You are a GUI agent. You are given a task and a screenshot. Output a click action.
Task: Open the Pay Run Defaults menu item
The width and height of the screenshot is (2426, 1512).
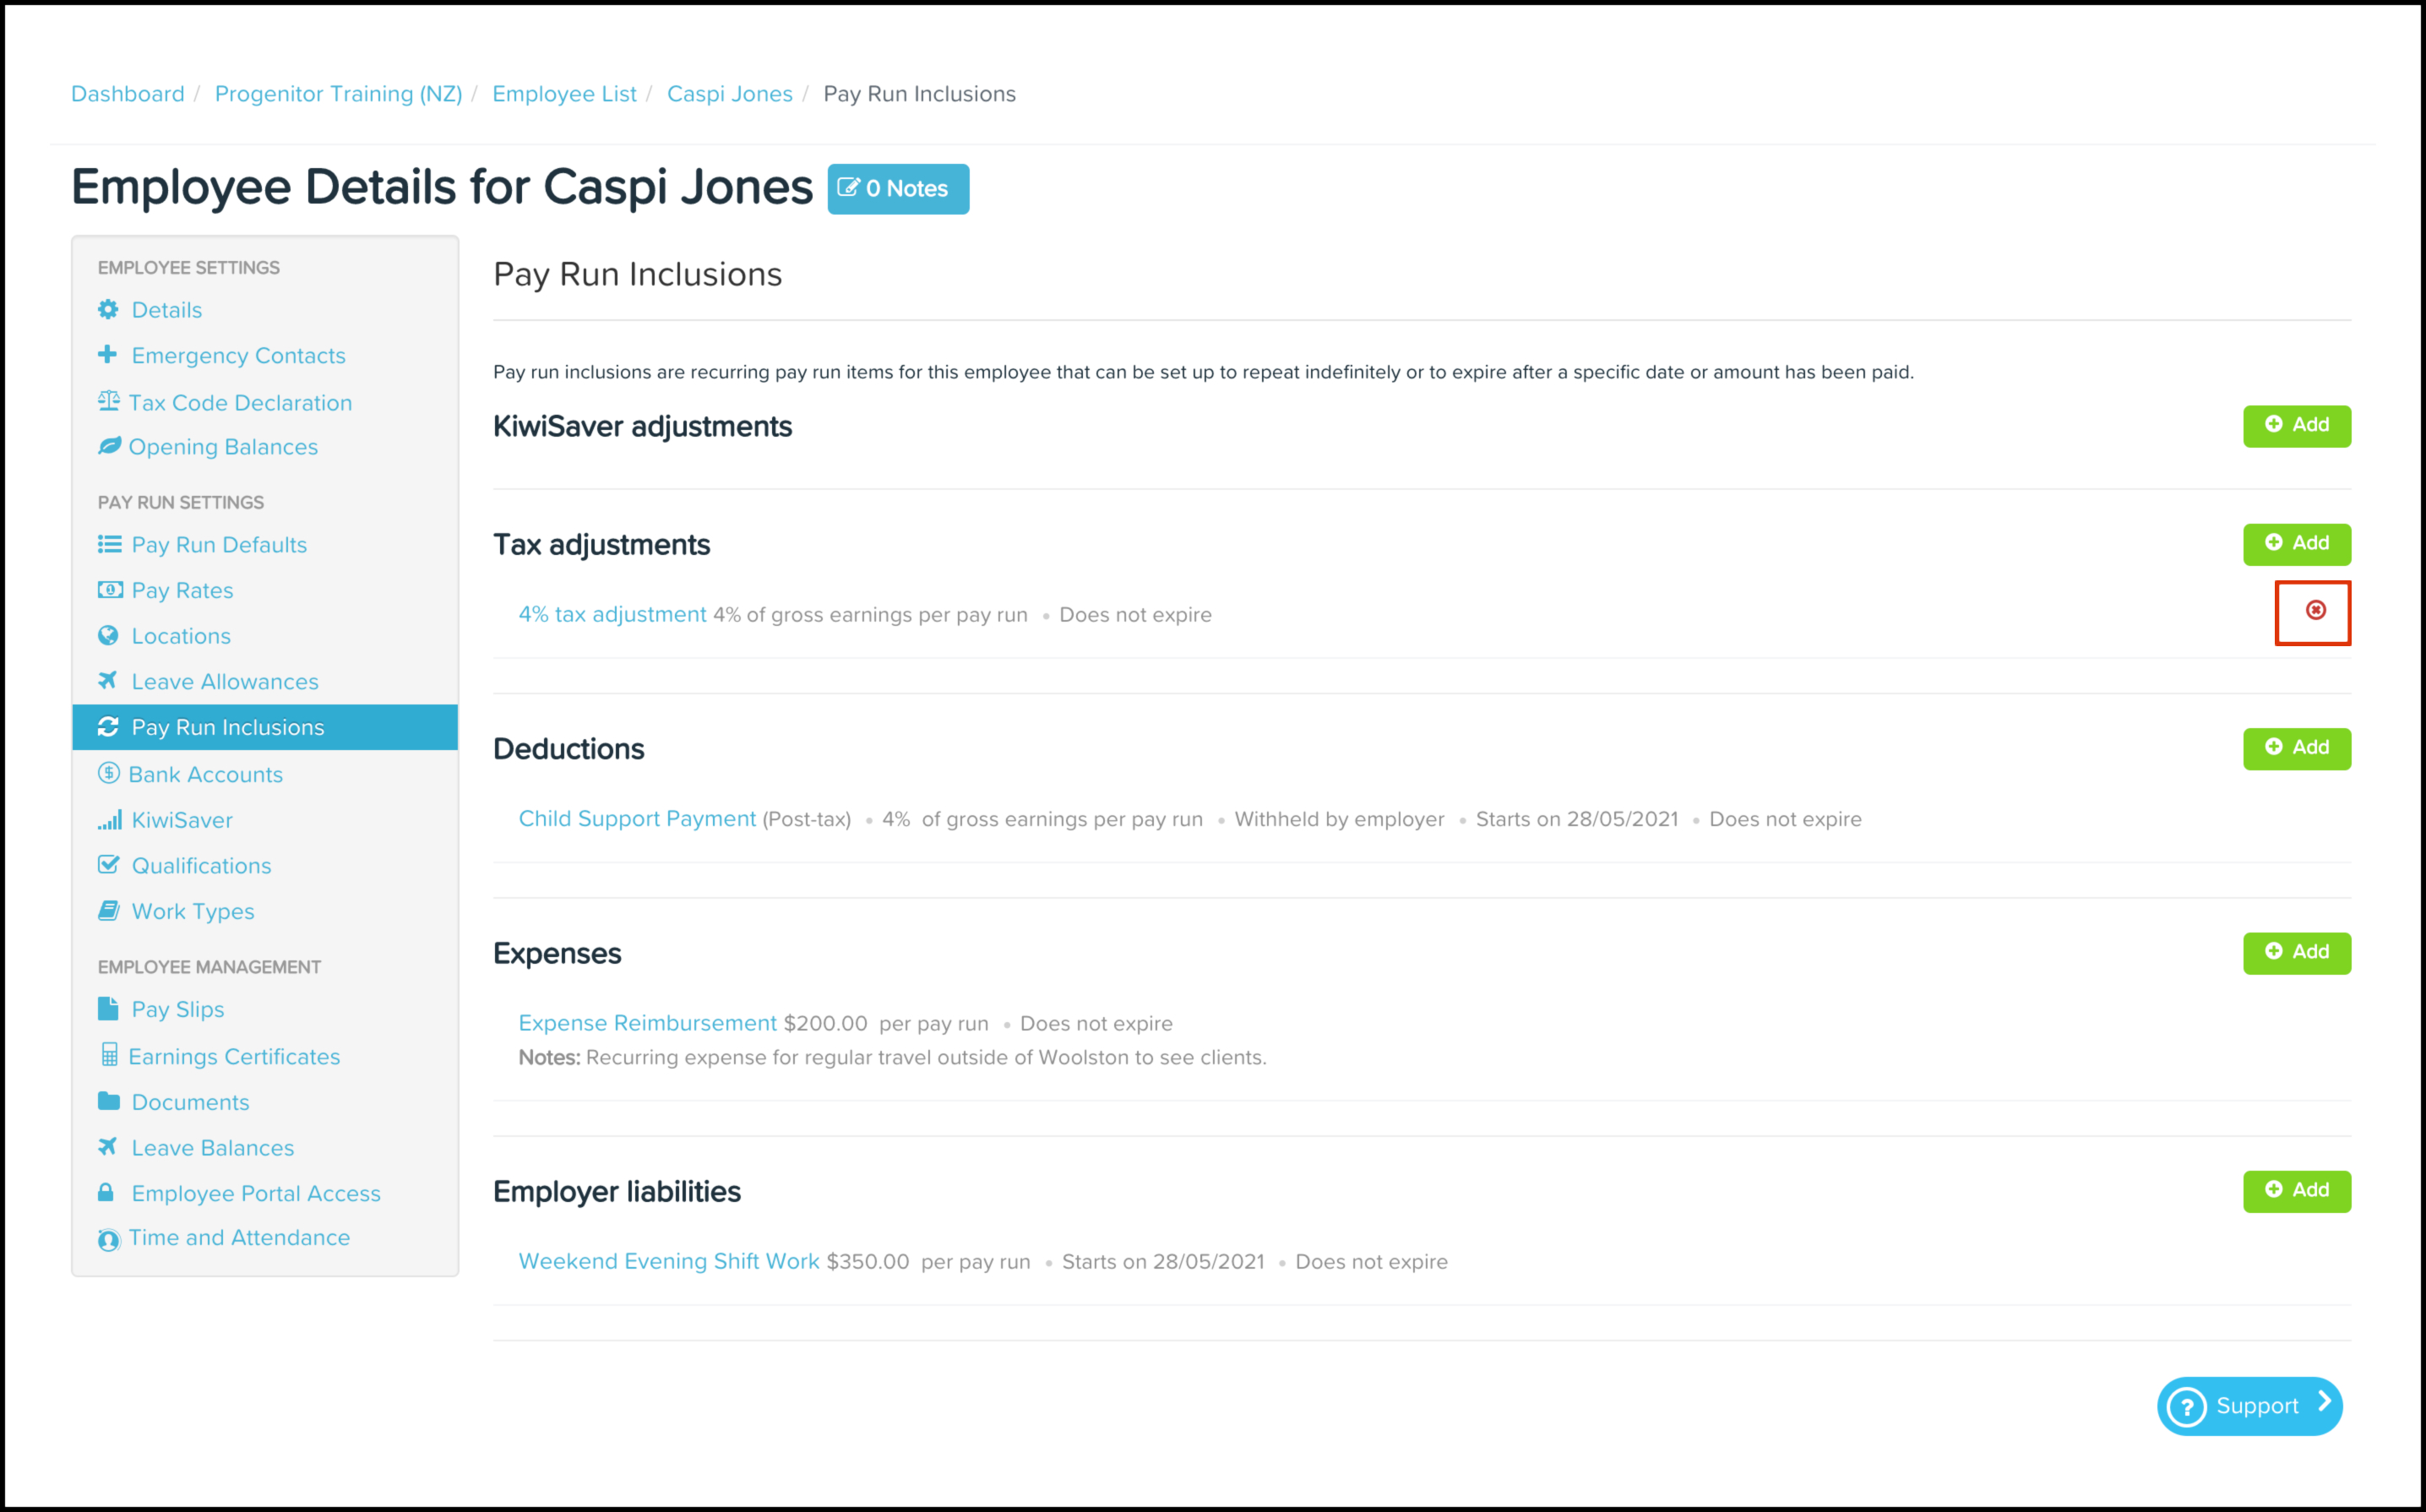tap(218, 545)
